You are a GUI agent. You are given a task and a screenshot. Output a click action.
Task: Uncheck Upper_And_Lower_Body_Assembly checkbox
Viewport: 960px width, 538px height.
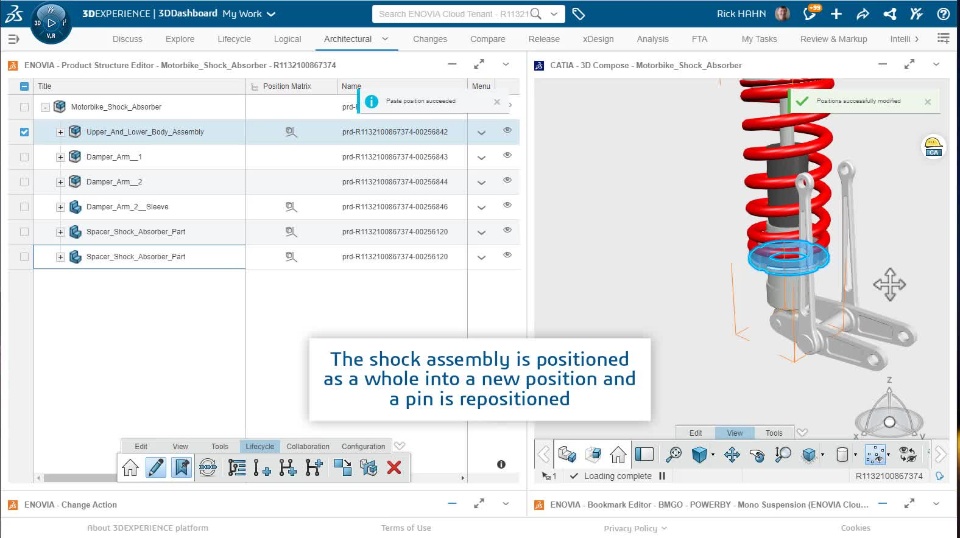pyautogui.click(x=24, y=132)
